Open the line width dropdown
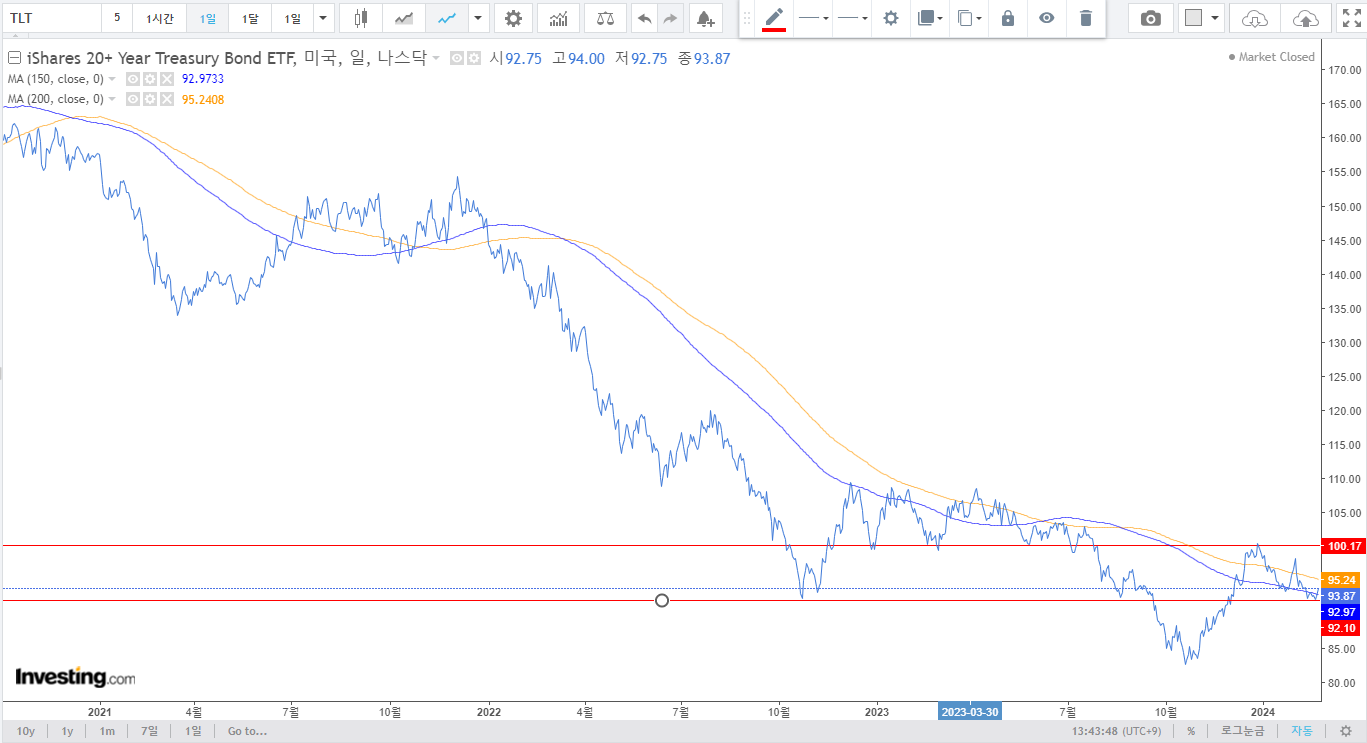Viewport: 1367px width, 743px height. click(x=852, y=18)
